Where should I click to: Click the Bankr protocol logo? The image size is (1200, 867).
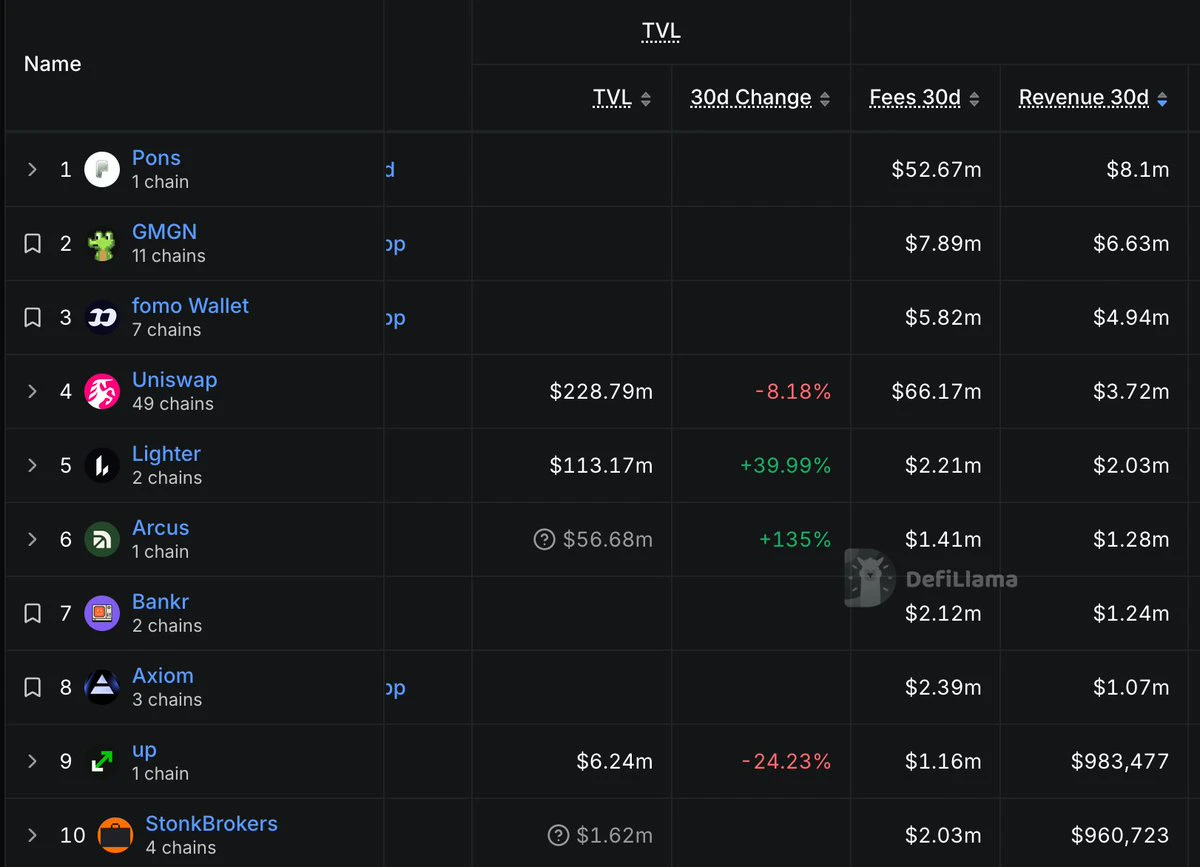pyautogui.click(x=102, y=614)
